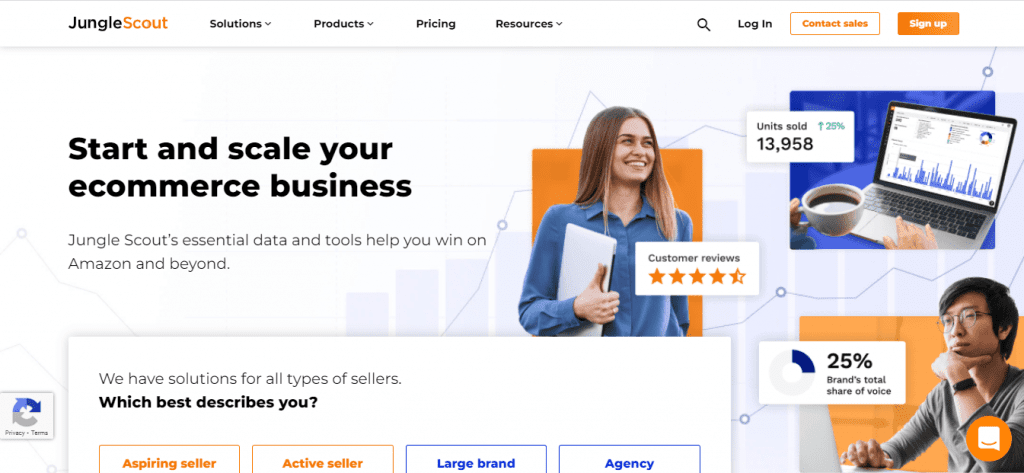Open the orange chat bubble widget
1024x473 pixels.
[x=989, y=438]
